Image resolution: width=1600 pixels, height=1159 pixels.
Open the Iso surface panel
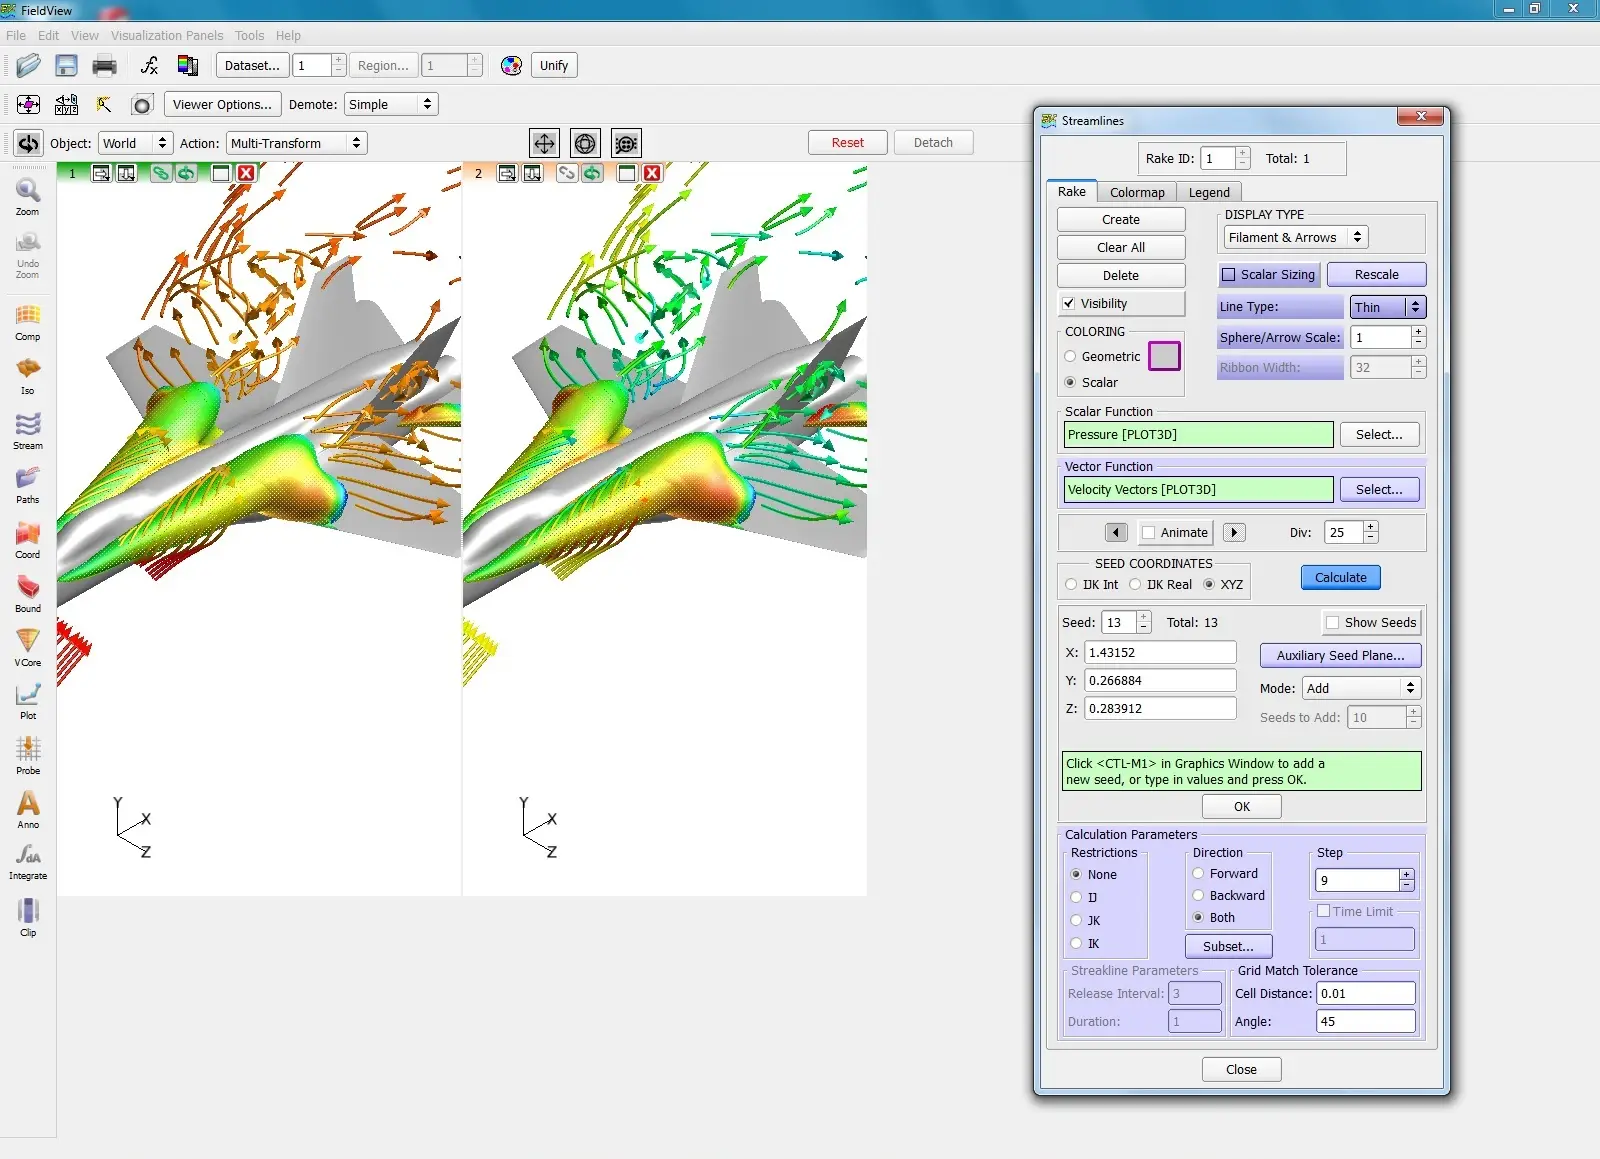28,376
